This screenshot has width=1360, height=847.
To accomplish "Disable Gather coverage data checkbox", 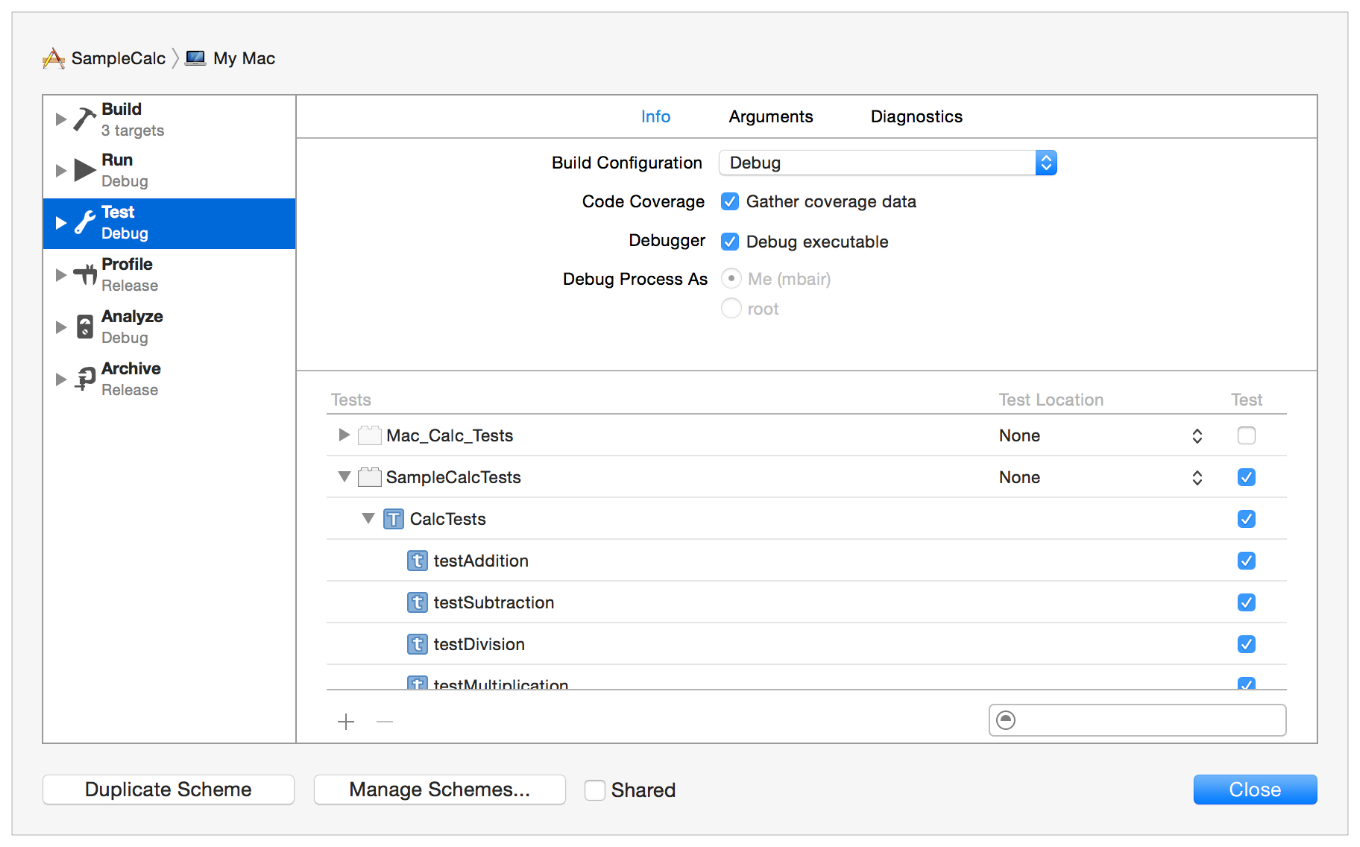I will click(730, 202).
